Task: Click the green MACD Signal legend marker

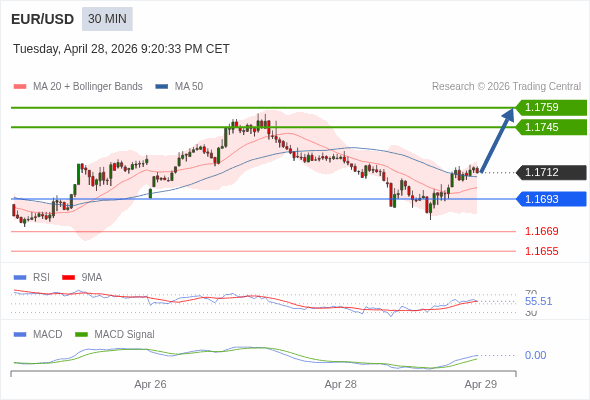Action: (x=81, y=335)
